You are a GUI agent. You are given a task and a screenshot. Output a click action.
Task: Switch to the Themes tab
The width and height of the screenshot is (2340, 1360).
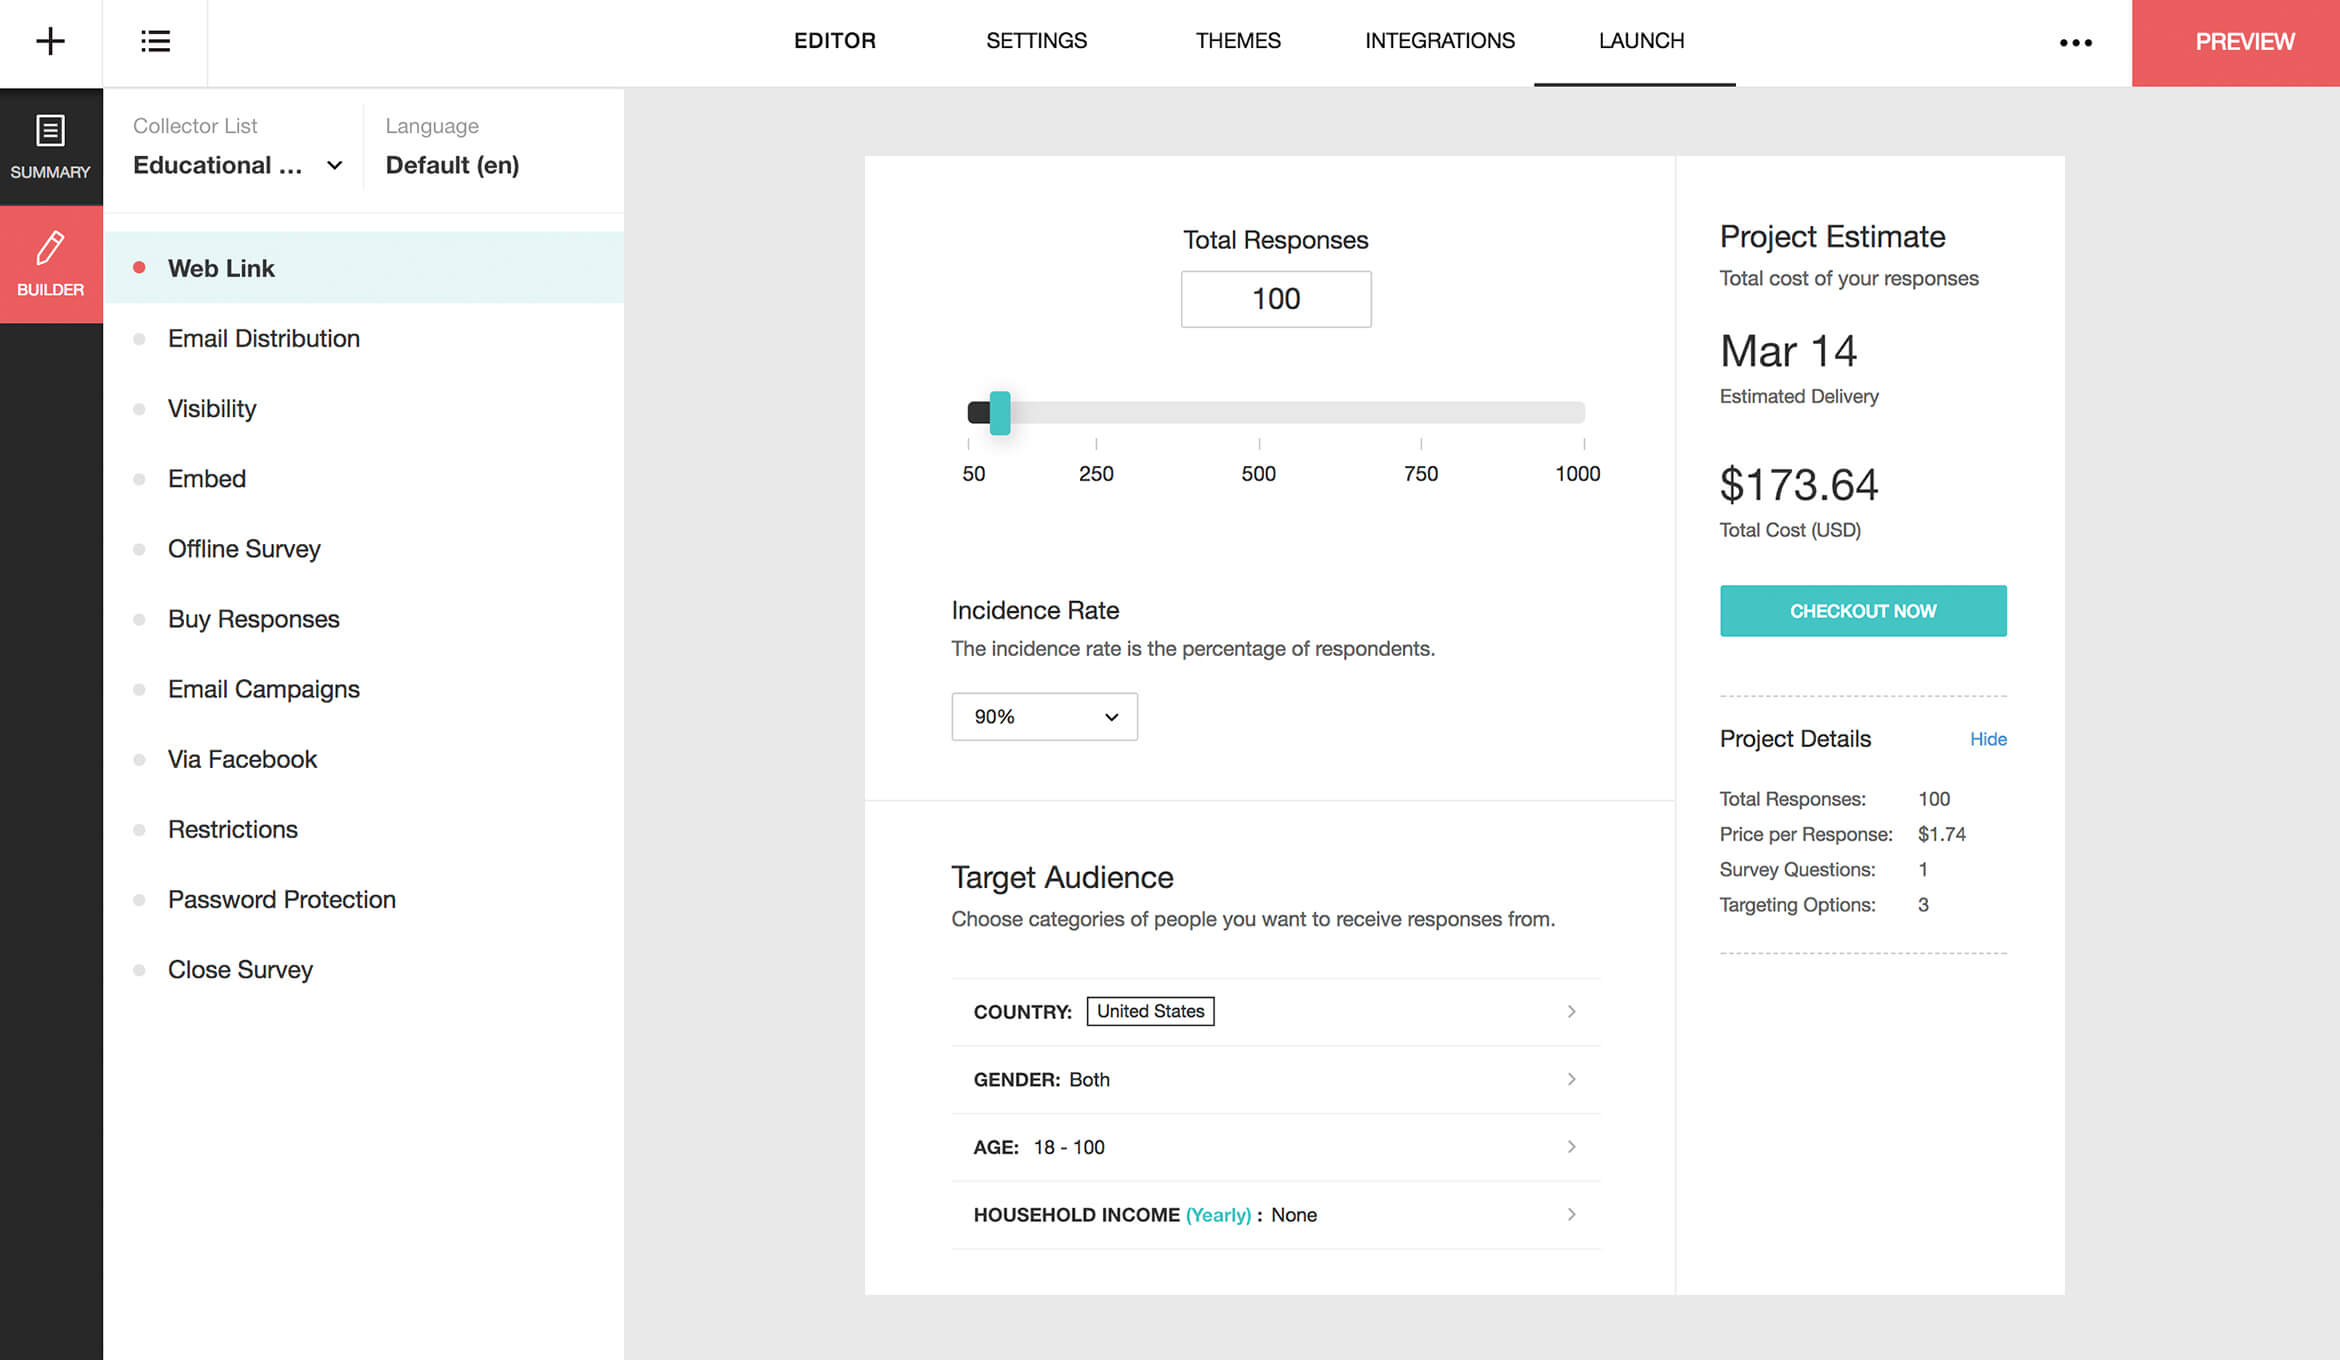pyautogui.click(x=1238, y=41)
